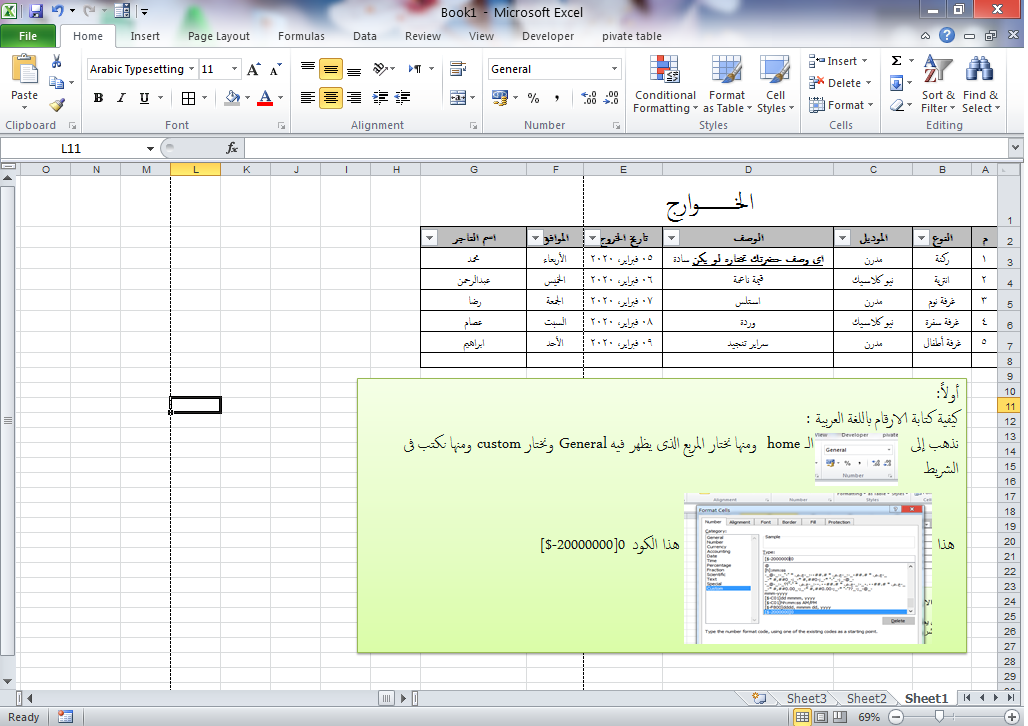This screenshot has height=726, width=1028.
Task: Open the font name dropdown
Action: coord(191,69)
